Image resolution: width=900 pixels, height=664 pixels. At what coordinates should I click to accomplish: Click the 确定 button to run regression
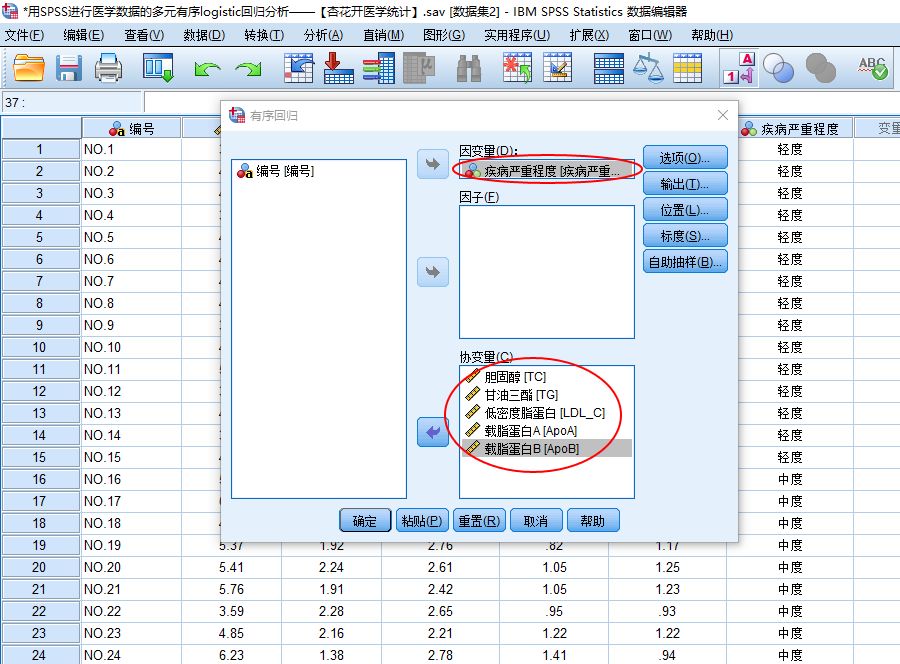[x=364, y=519]
